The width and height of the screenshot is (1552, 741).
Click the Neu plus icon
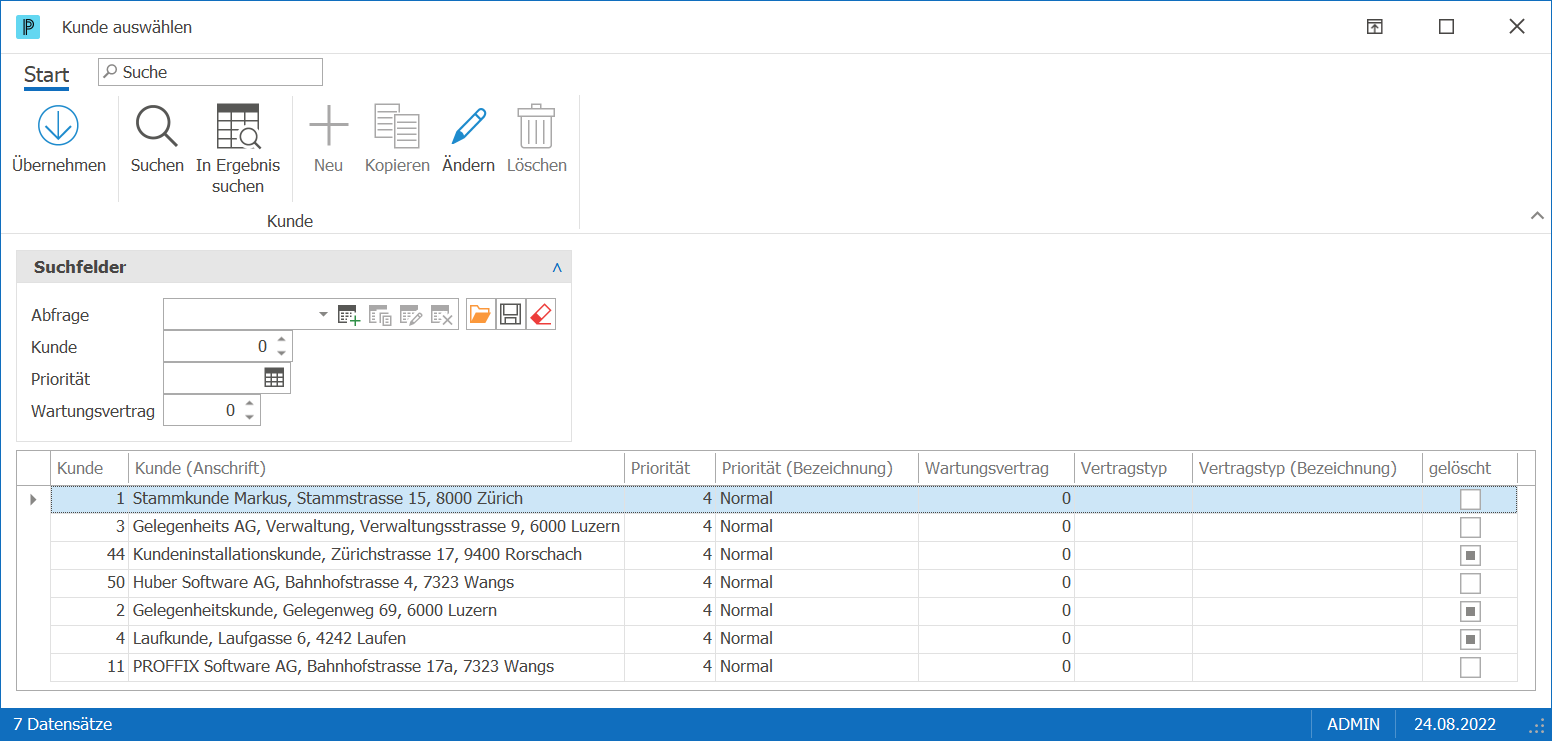click(x=328, y=126)
